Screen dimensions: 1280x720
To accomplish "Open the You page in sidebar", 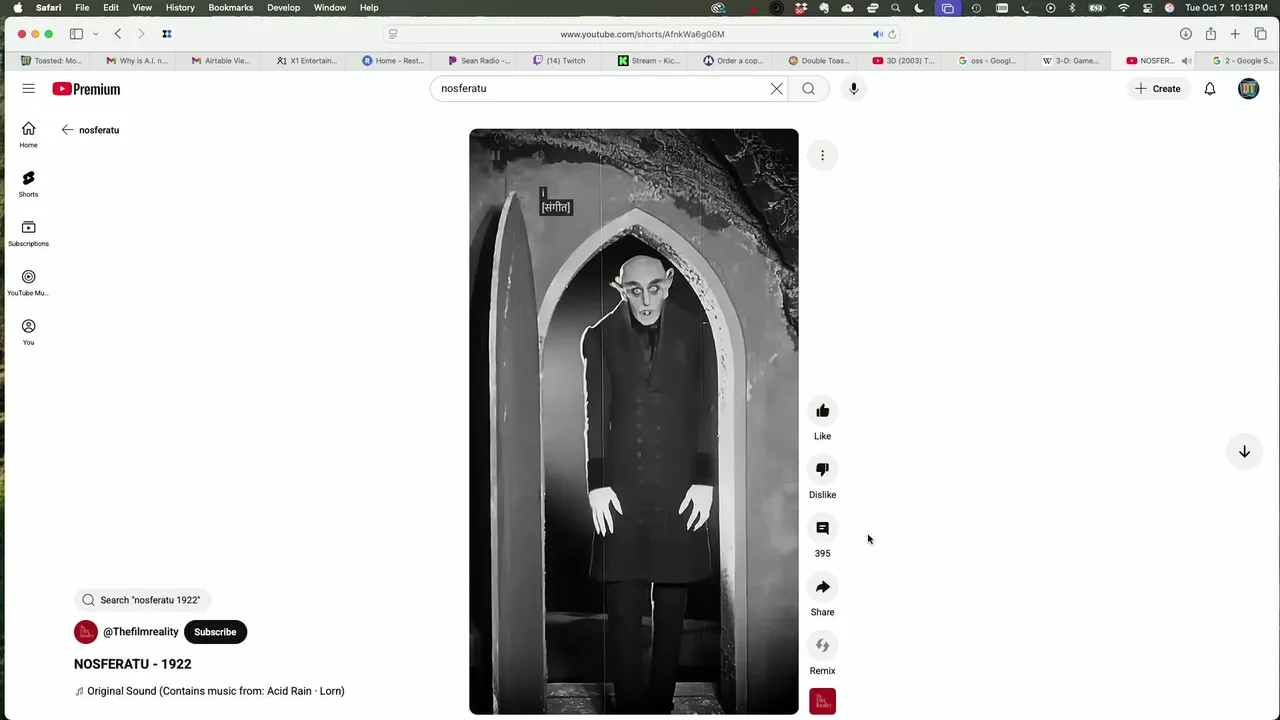I will tap(28, 332).
